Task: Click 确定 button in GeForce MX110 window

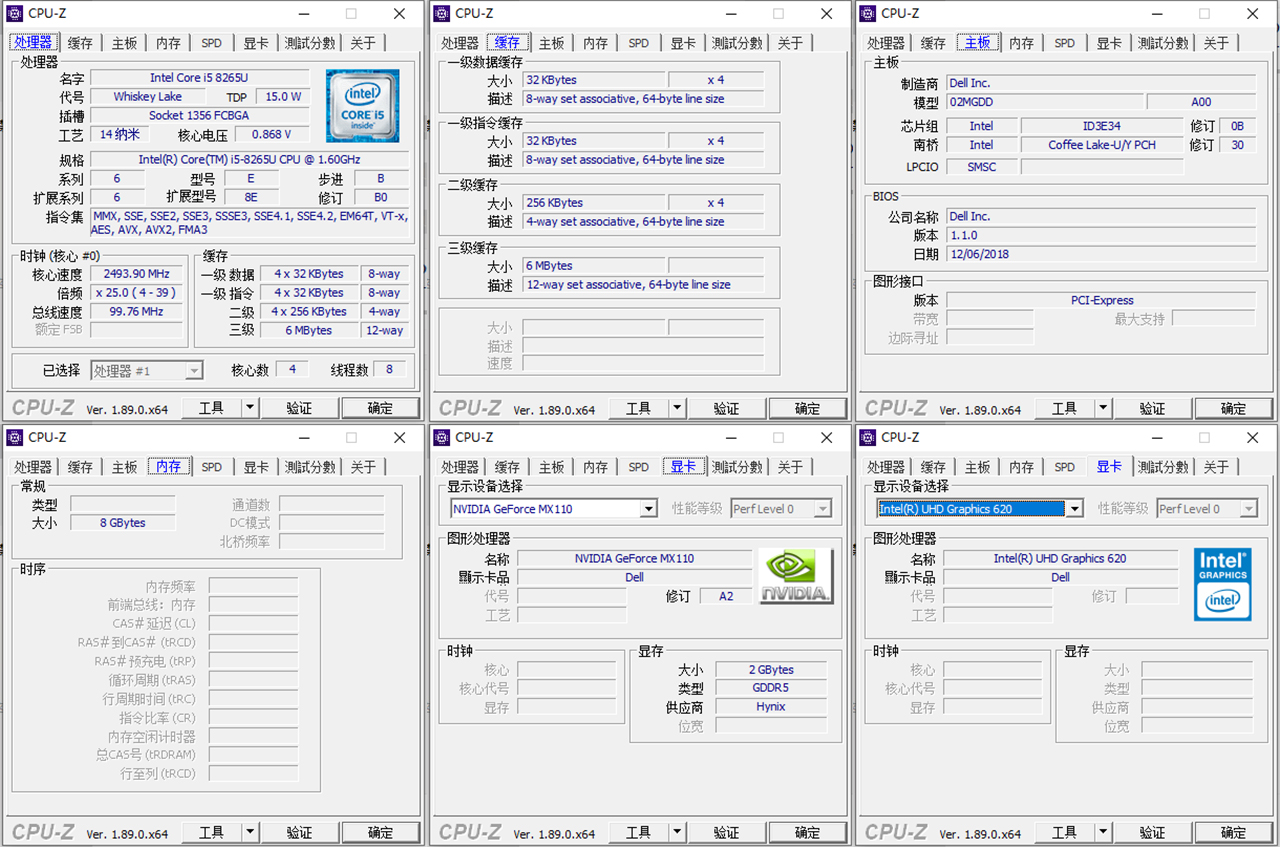Action: pyautogui.click(x=808, y=832)
